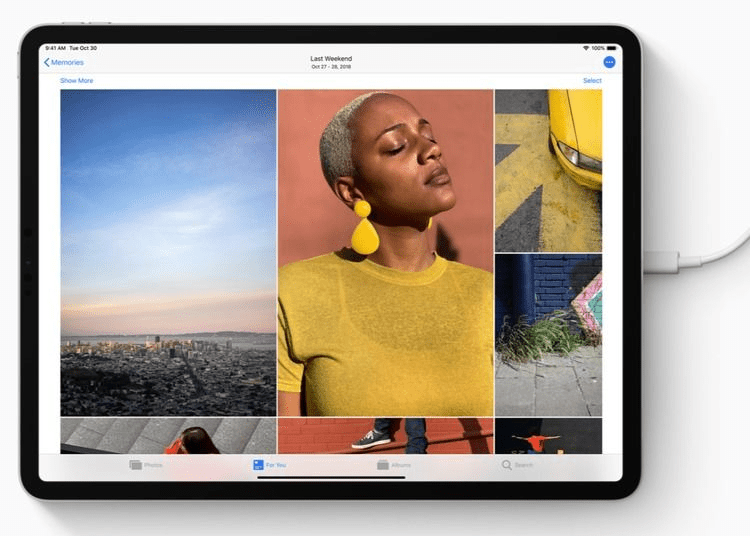Open the woman in yellow shirt portrait
Screen dimensions: 750x536
pyautogui.click(x=386, y=252)
